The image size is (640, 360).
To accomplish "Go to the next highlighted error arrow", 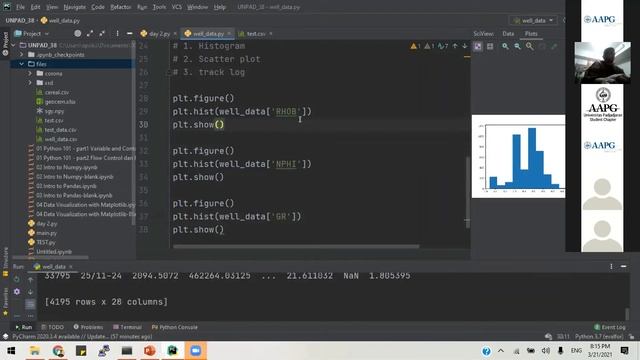I will coord(464,46).
